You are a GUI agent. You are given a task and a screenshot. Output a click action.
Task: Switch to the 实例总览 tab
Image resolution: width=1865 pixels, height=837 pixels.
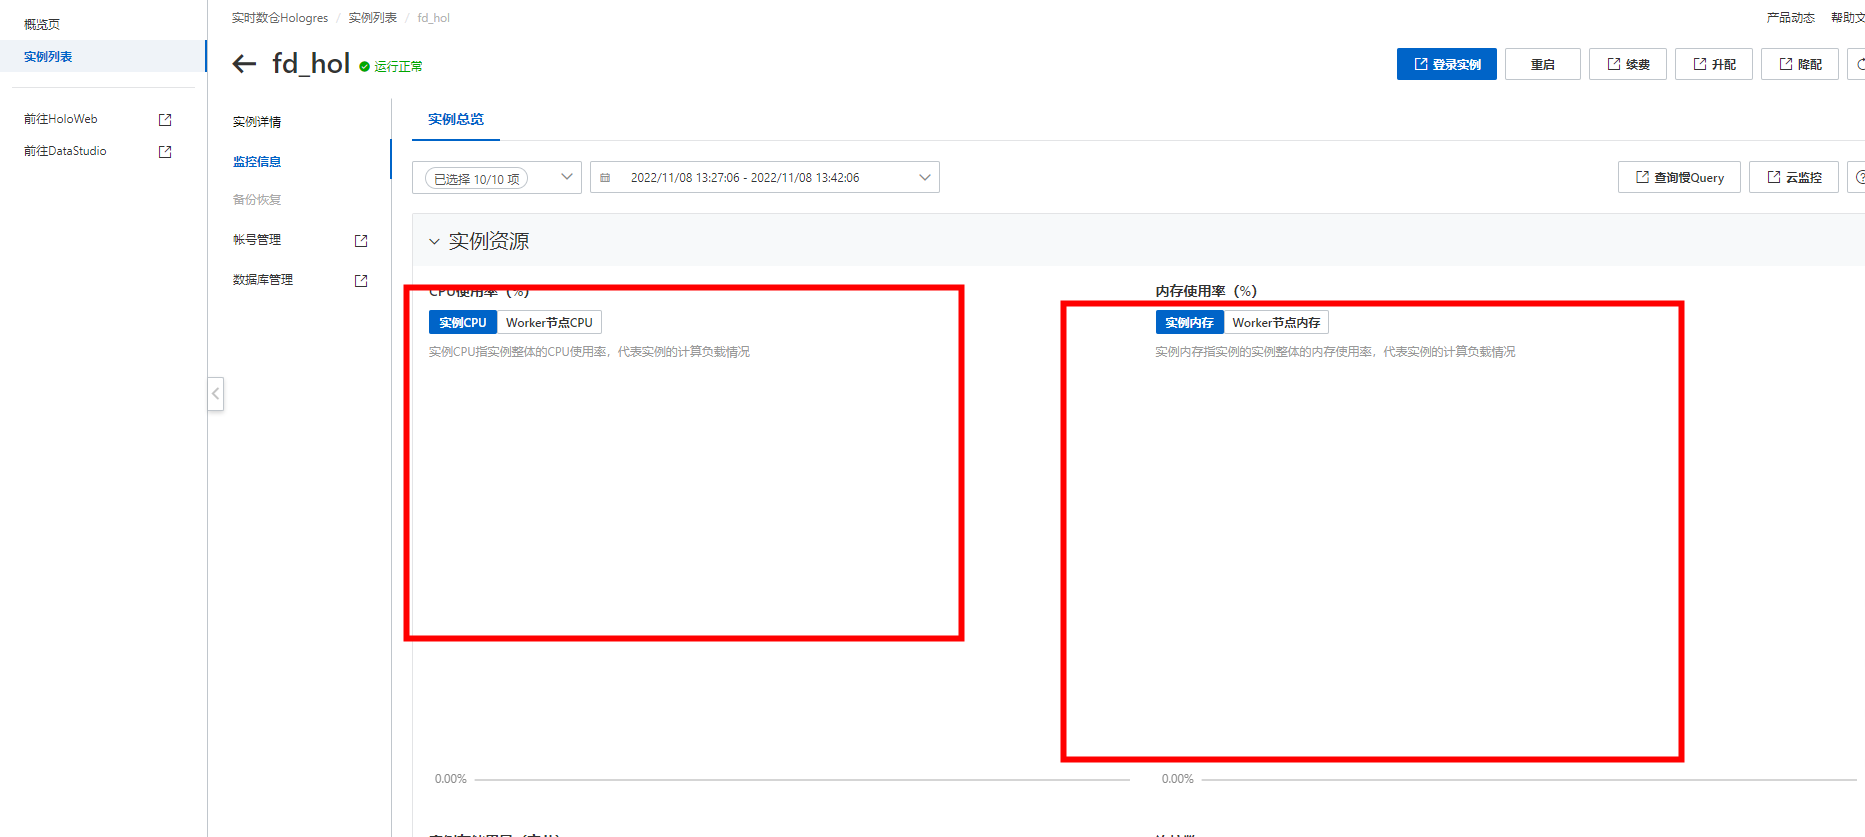click(x=456, y=119)
